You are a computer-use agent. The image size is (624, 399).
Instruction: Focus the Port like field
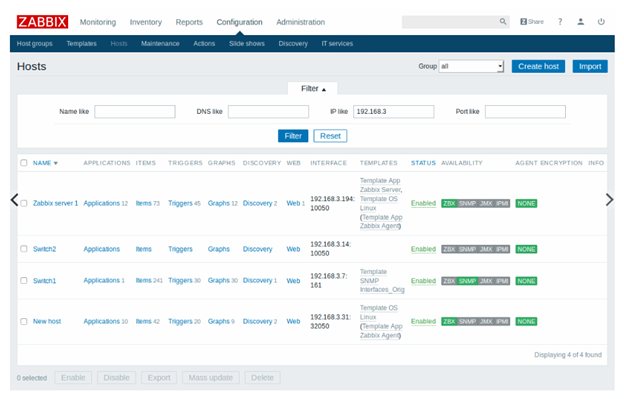click(x=525, y=112)
